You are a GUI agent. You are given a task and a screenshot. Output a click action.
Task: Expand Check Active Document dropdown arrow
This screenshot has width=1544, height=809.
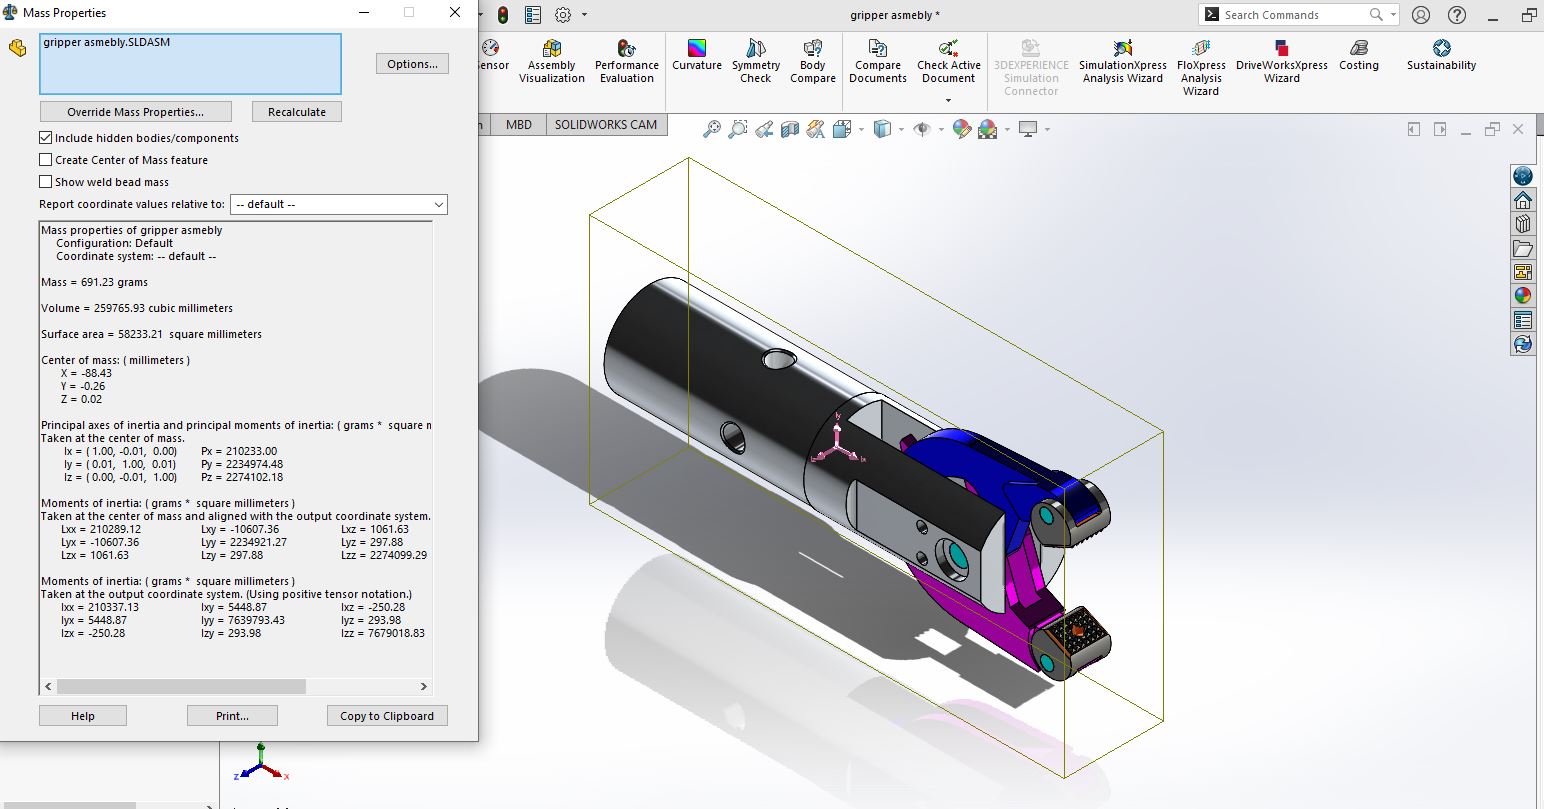(949, 102)
